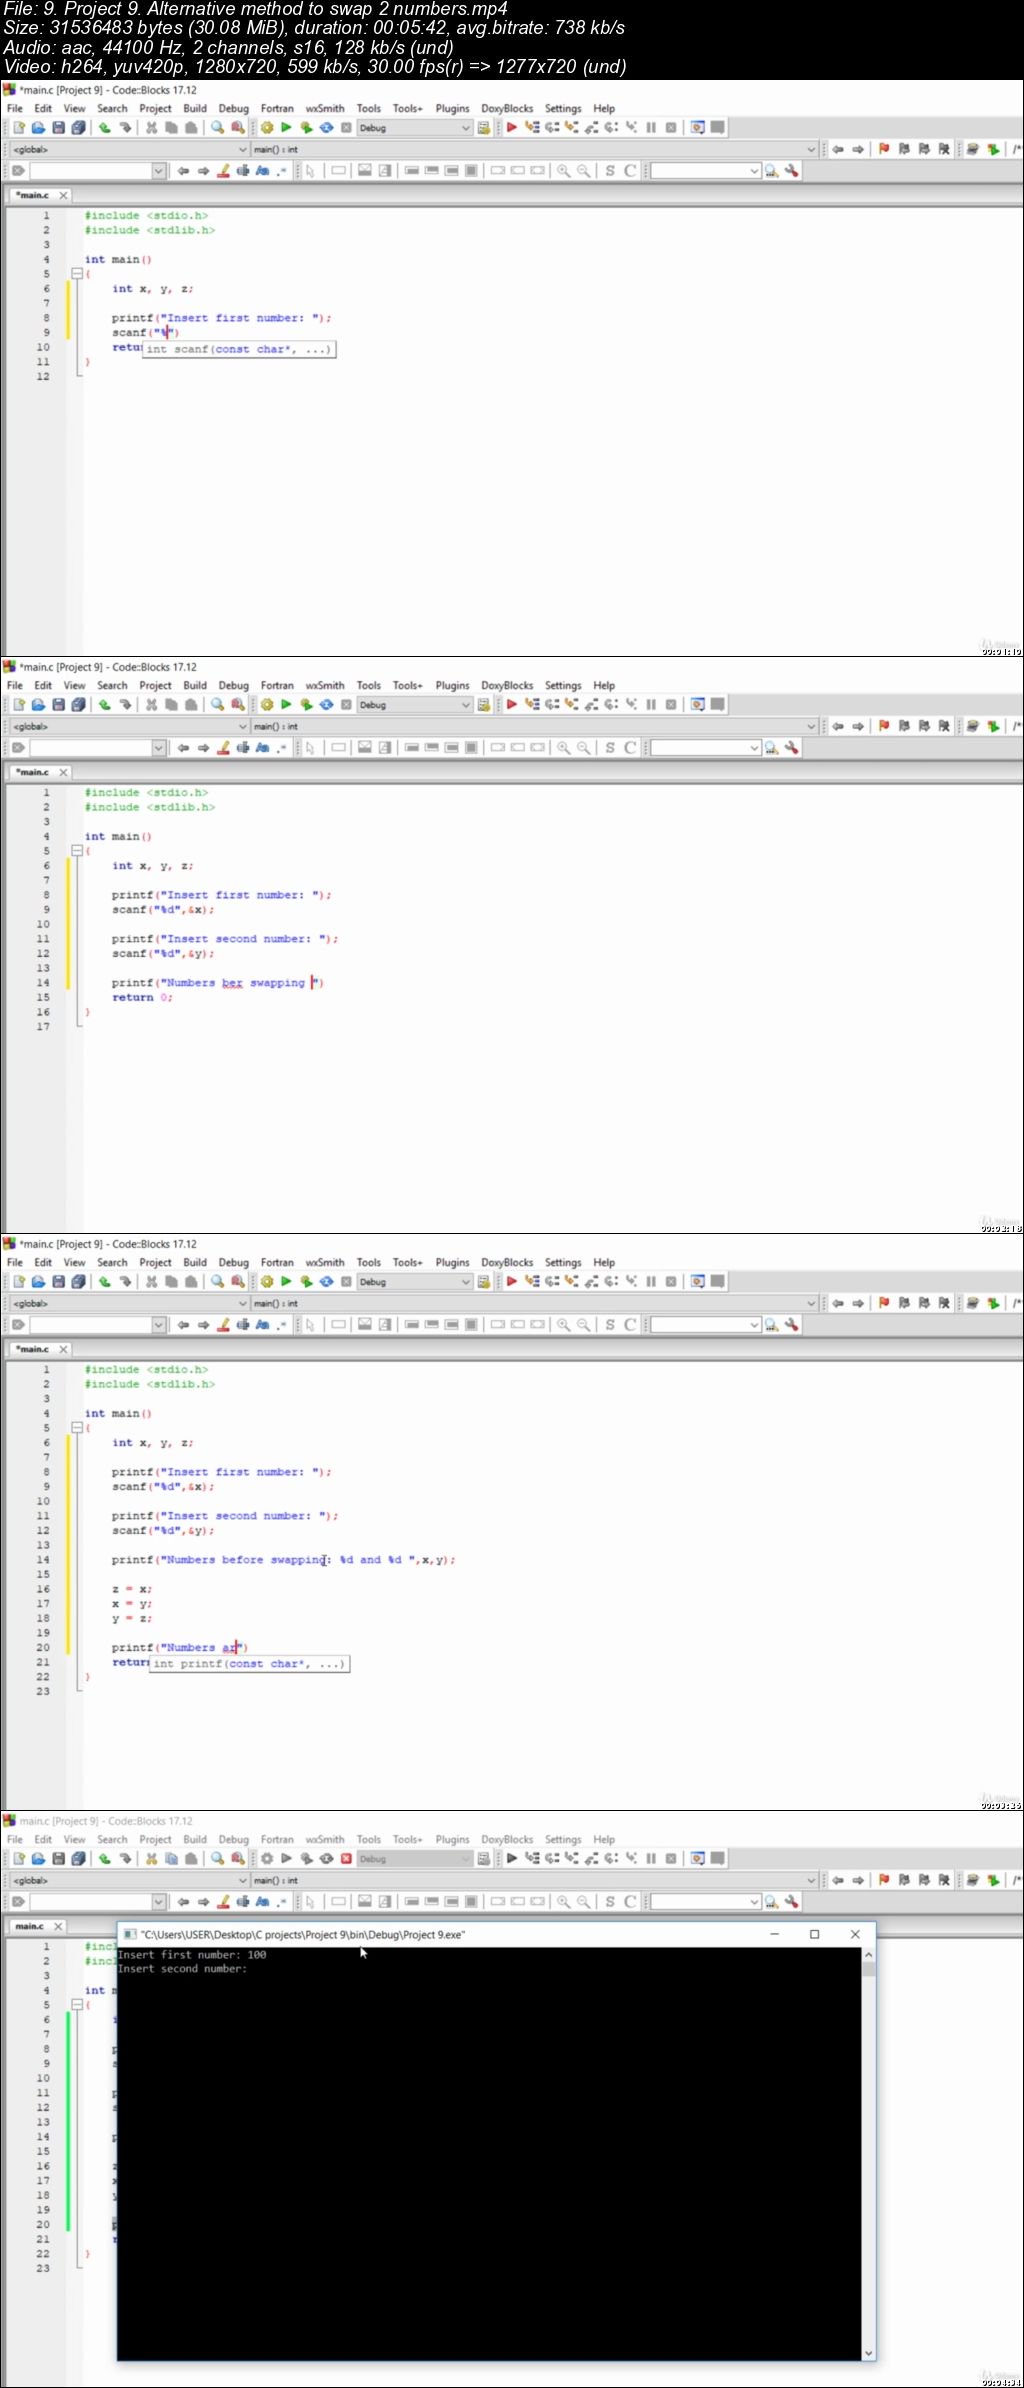Viewport: 1024px width, 2388px height.
Task: Open 'main() : int' function dropdown, scanf-tooltip frame
Action: pyautogui.click(x=534, y=149)
